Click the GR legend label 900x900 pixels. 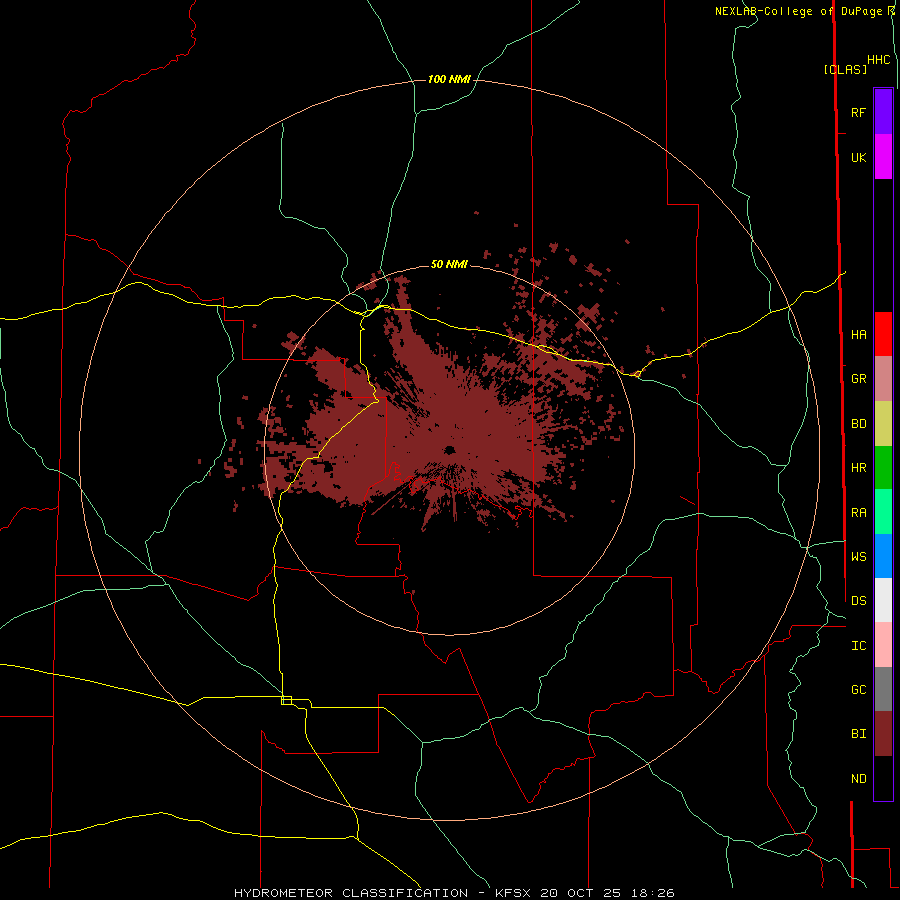(858, 379)
